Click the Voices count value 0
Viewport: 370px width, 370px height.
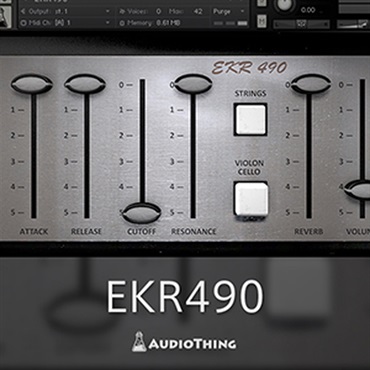coord(158,11)
